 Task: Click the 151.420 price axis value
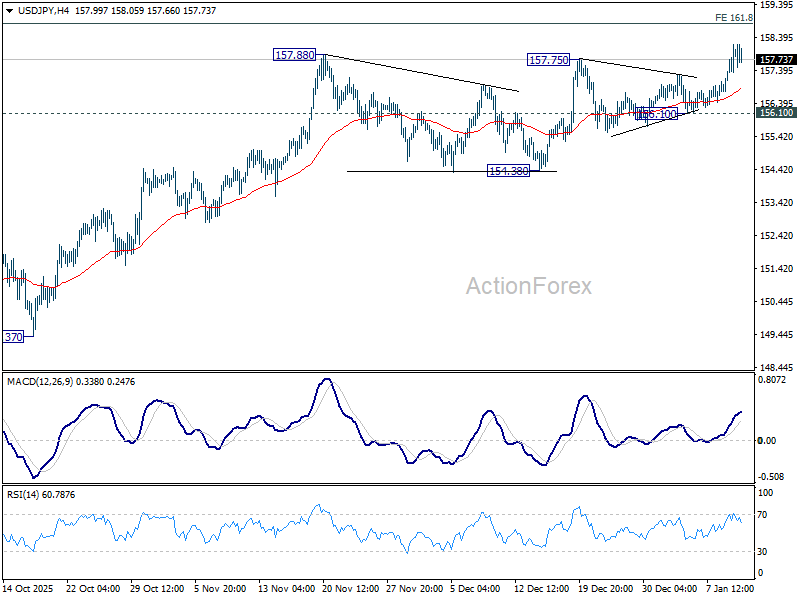pos(776,268)
